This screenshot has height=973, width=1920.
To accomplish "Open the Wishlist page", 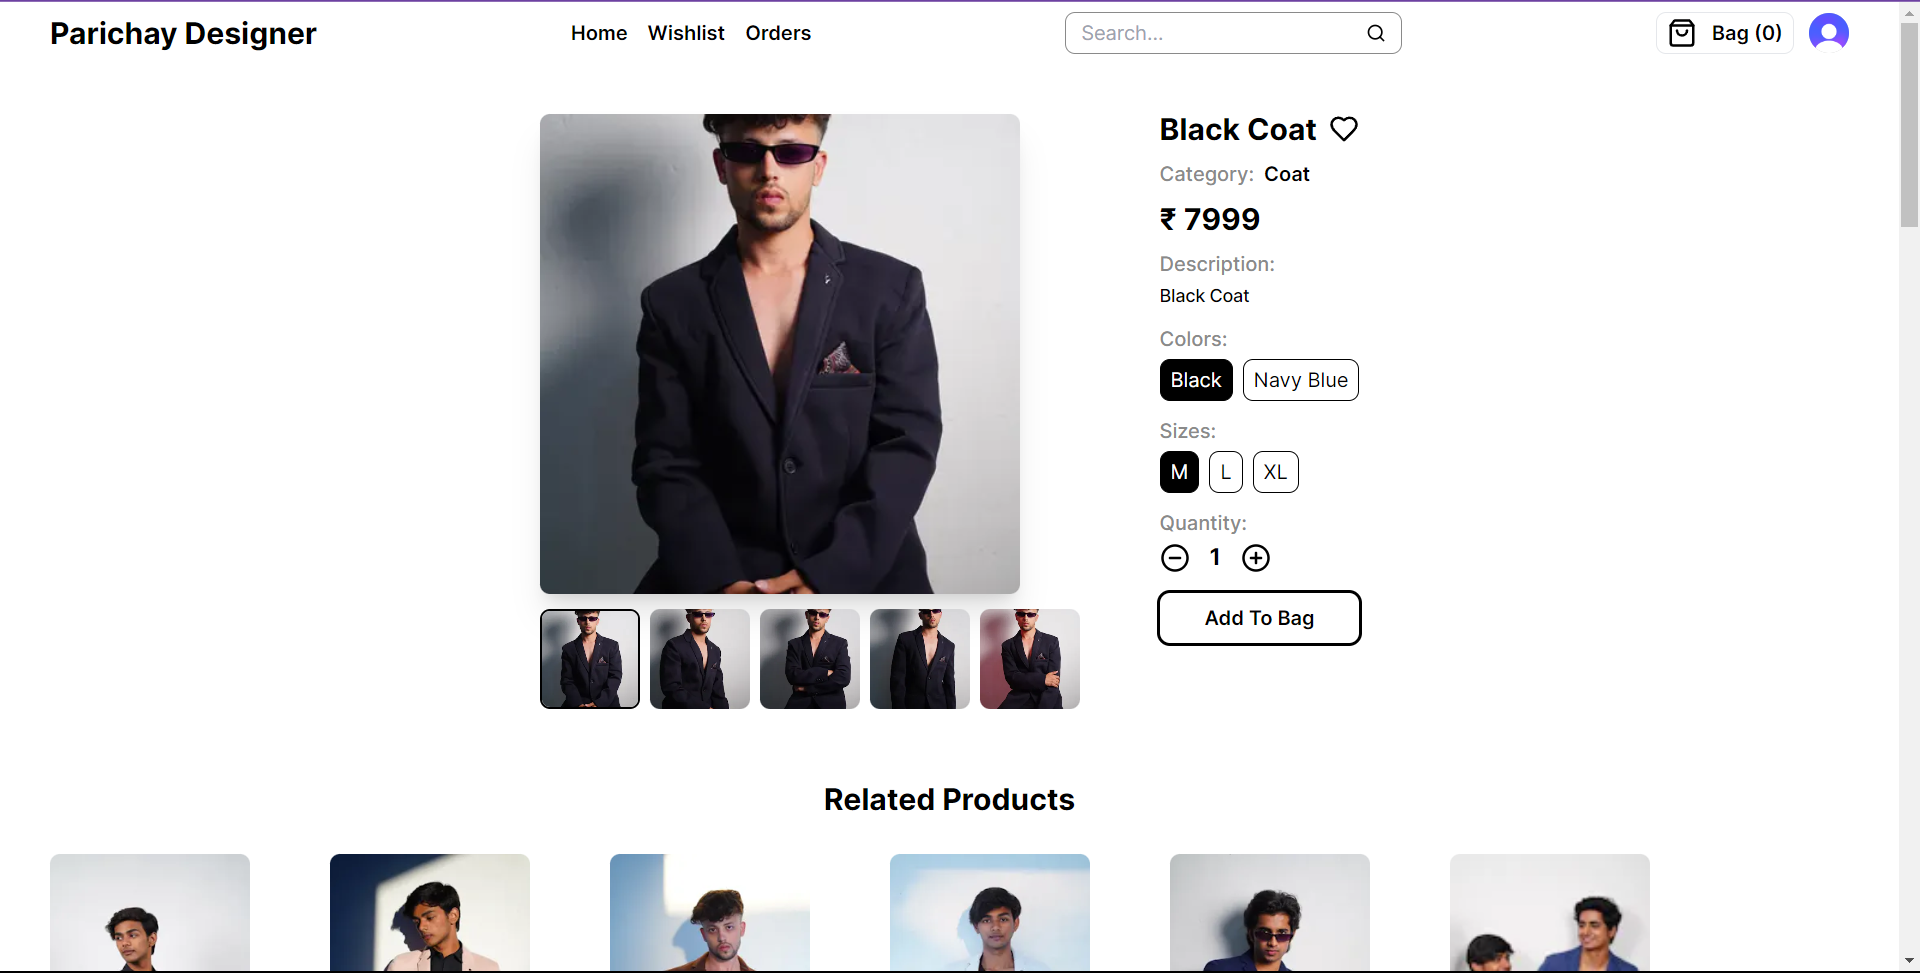I will [x=686, y=33].
